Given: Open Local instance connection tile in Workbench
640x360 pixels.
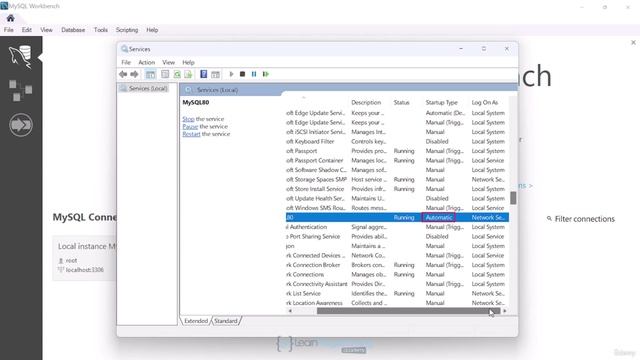Looking at the screenshot, I should point(84,258).
